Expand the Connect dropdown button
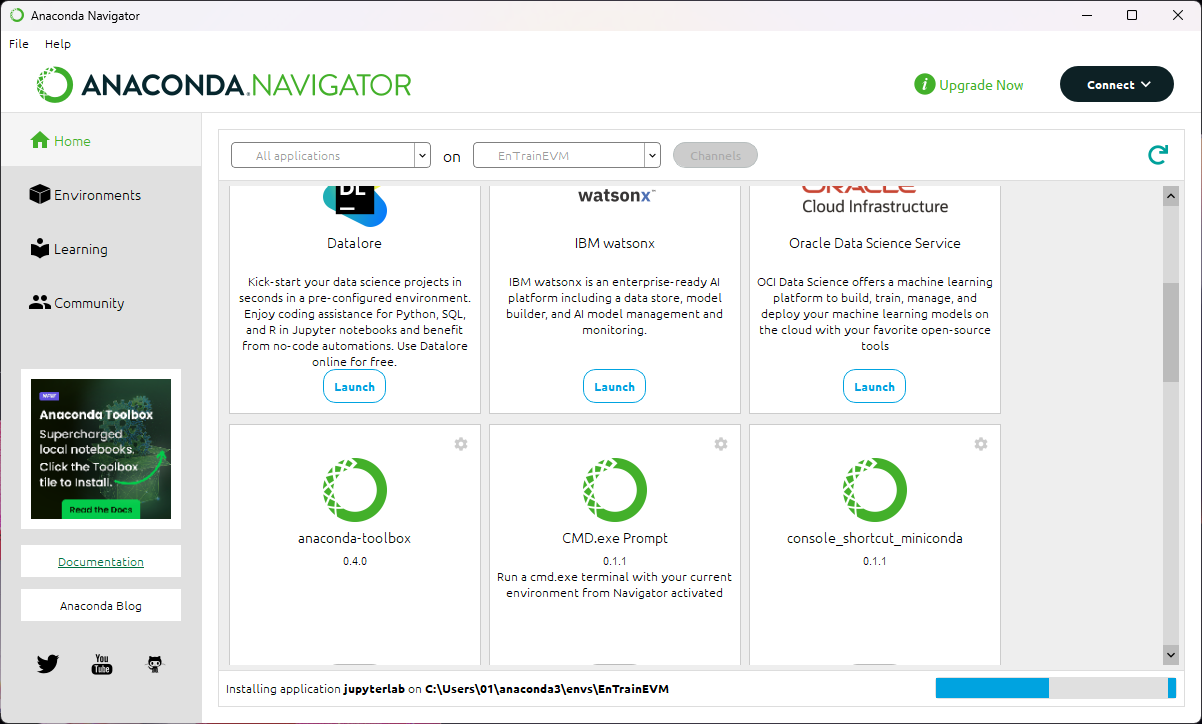The image size is (1202, 724). coord(1116,85)
